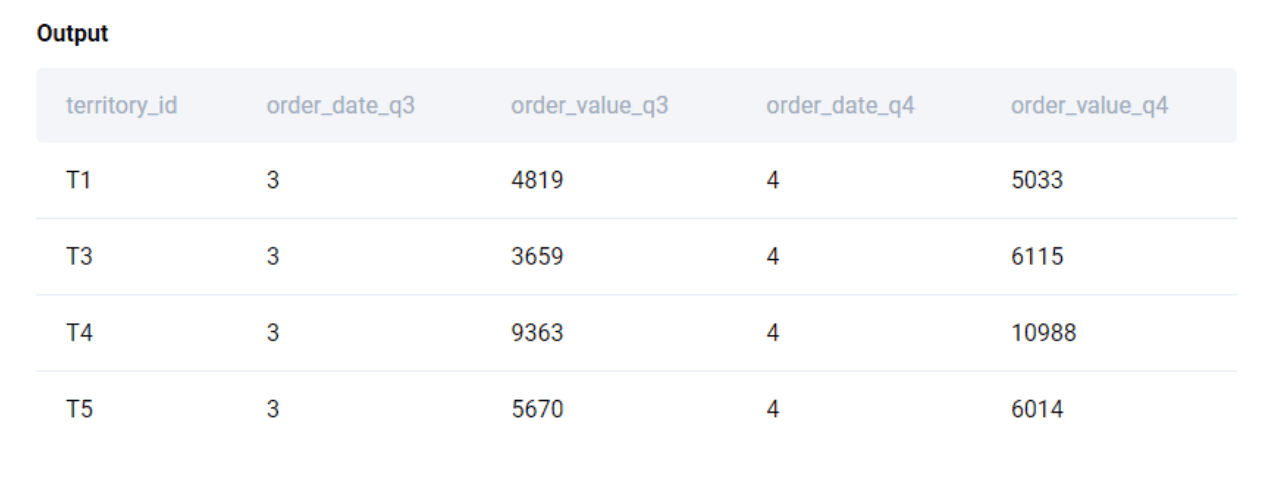
Task: Click the T5 territory cell
Action: click(79, 409)
